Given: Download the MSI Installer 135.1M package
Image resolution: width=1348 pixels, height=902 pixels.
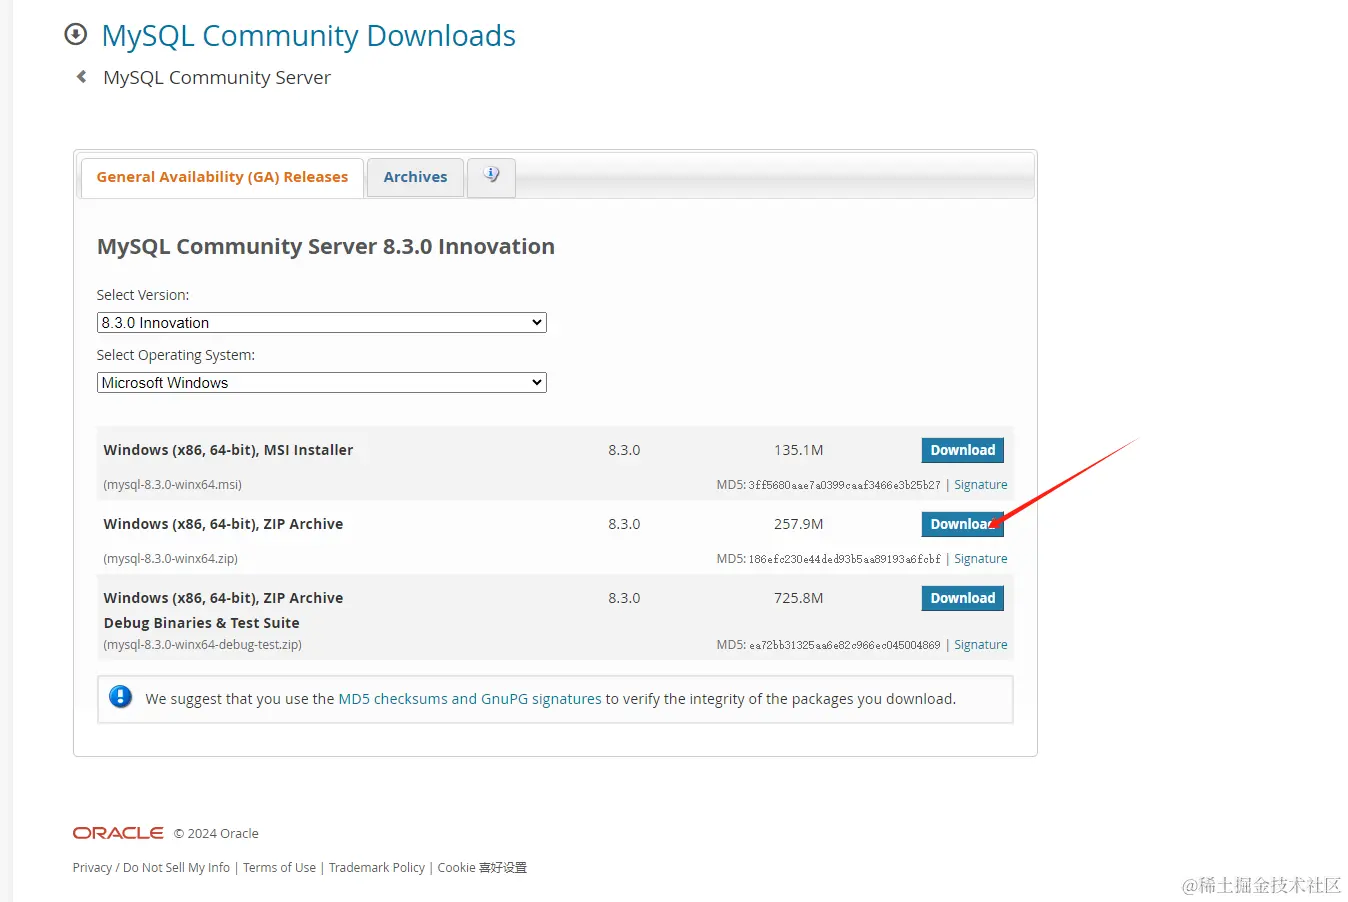Looking at the screenshot, I should coord(962,450).
